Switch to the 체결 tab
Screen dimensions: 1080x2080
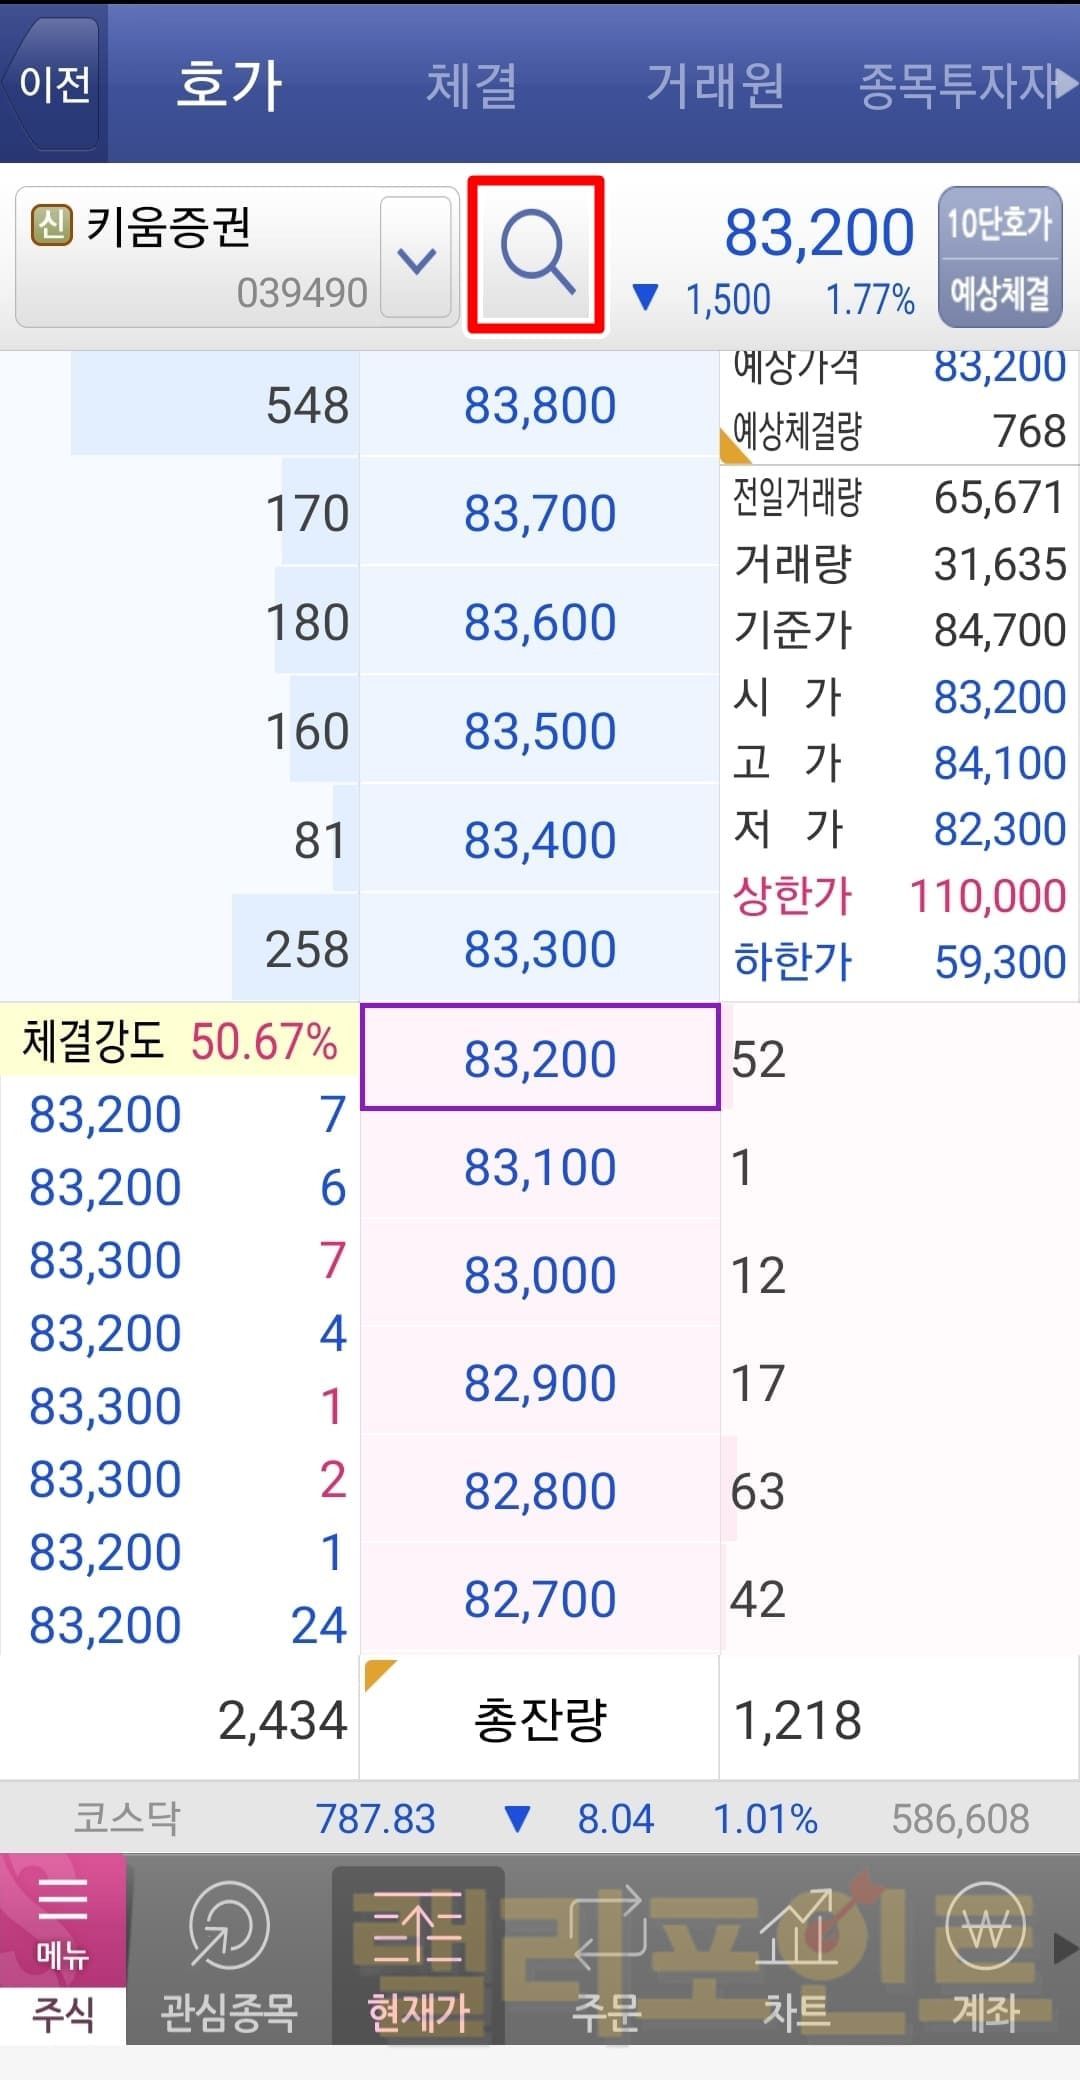471,84
